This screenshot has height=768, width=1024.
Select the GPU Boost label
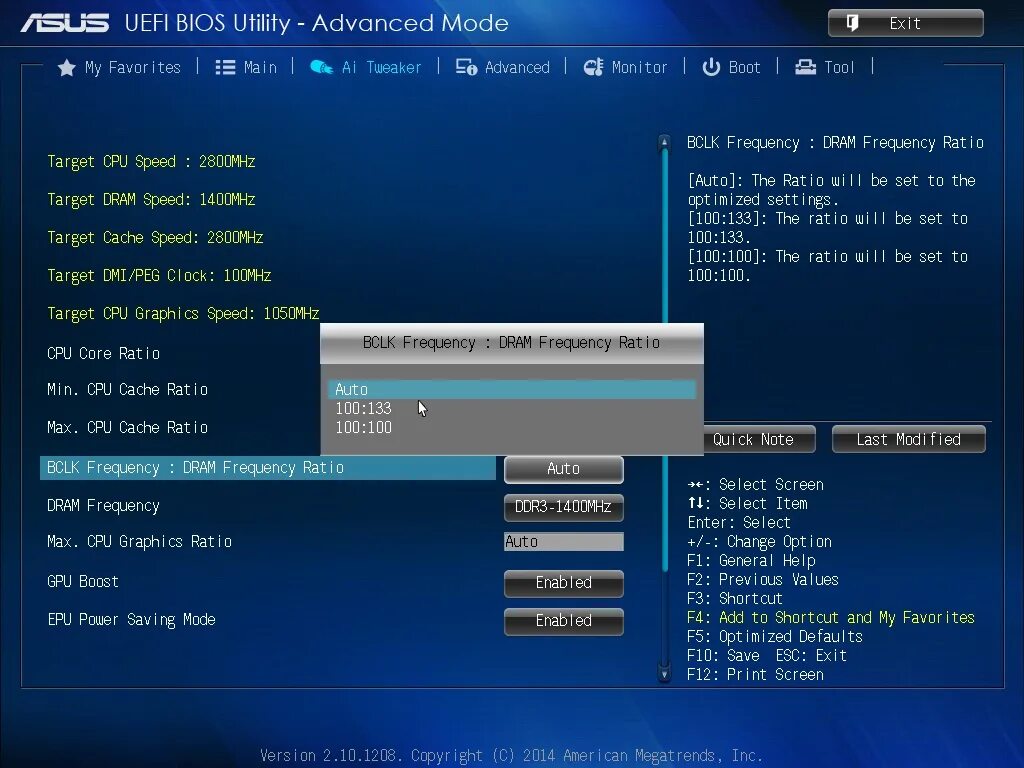coord(83,582)
